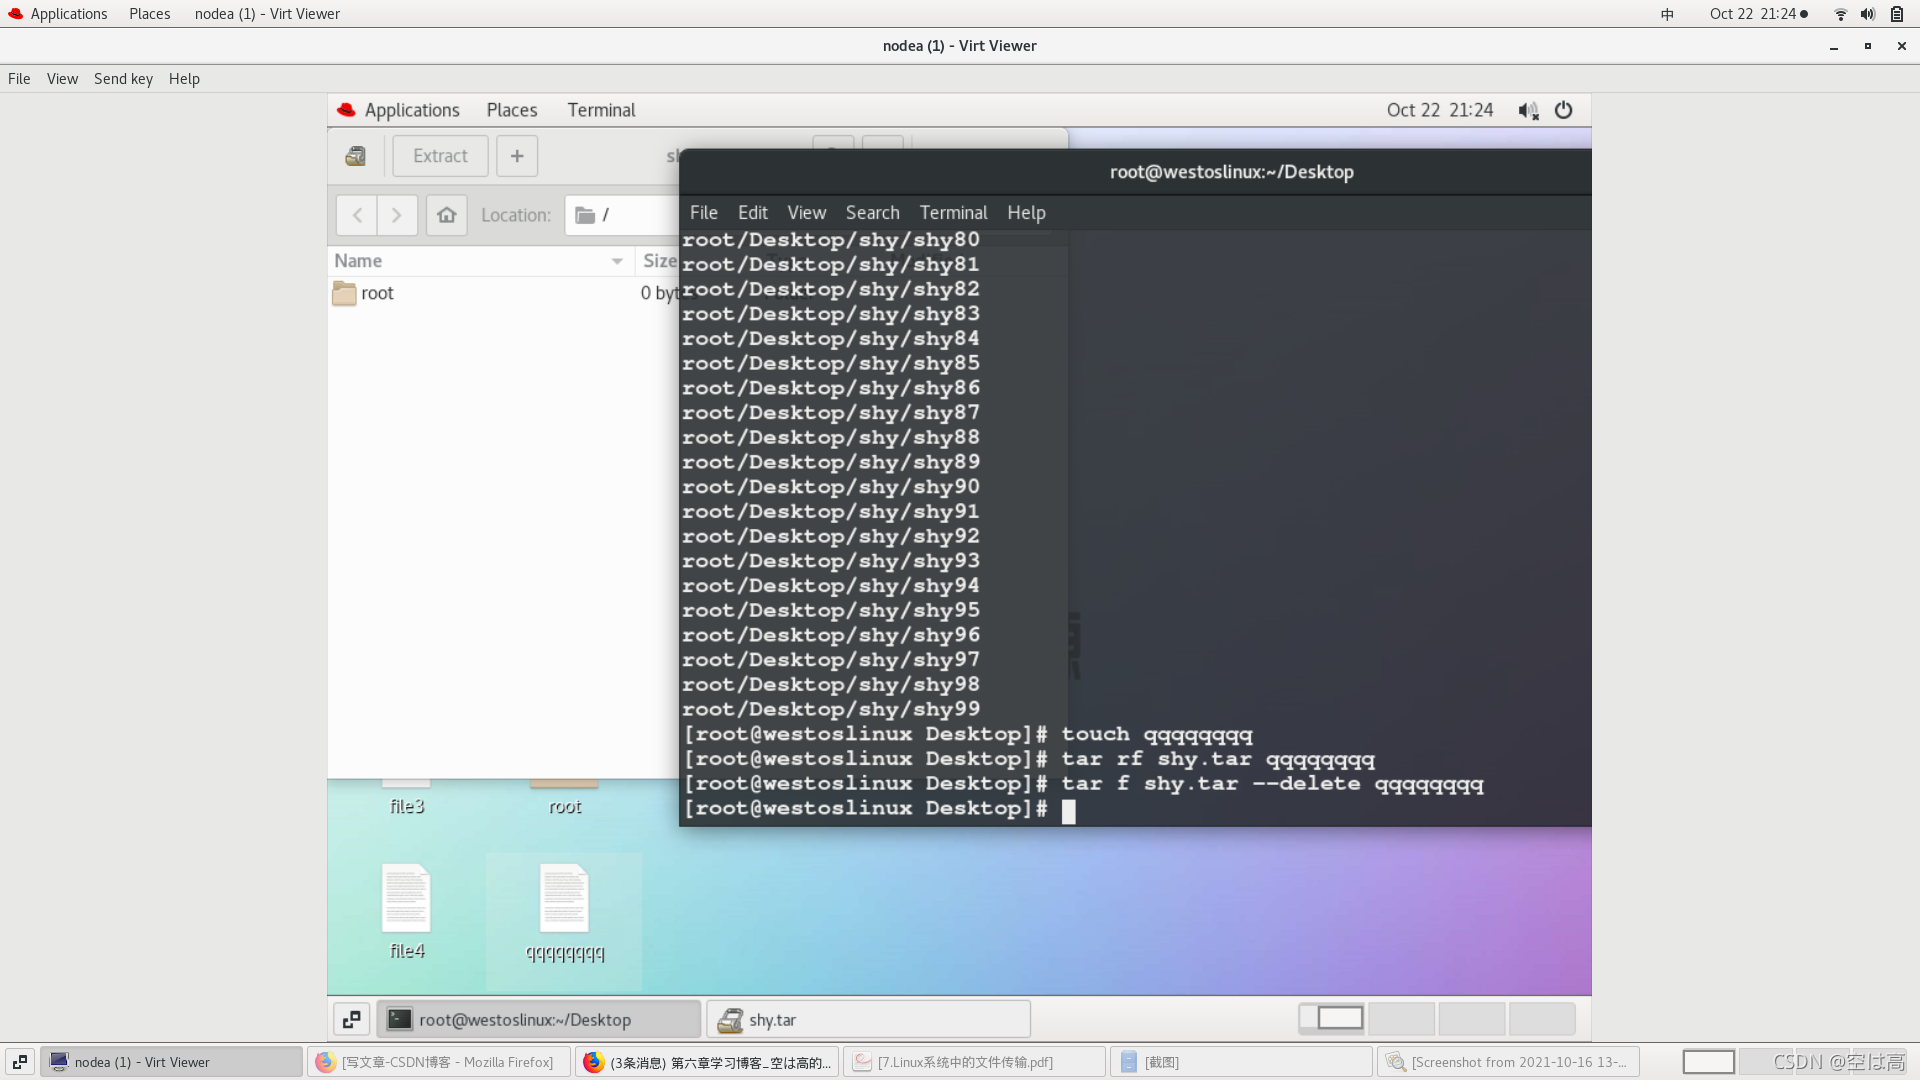1920x1080 pixels.
Task: Switch to the shy.tar taskbar window
Action: pos(868,1019)
